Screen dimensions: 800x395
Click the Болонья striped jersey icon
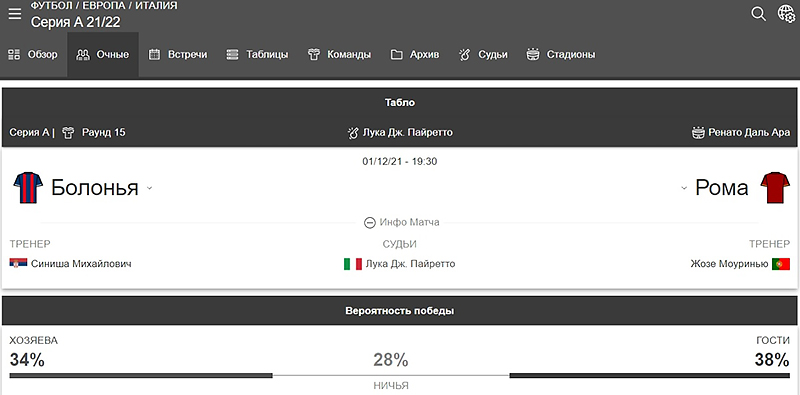[28, 188]
